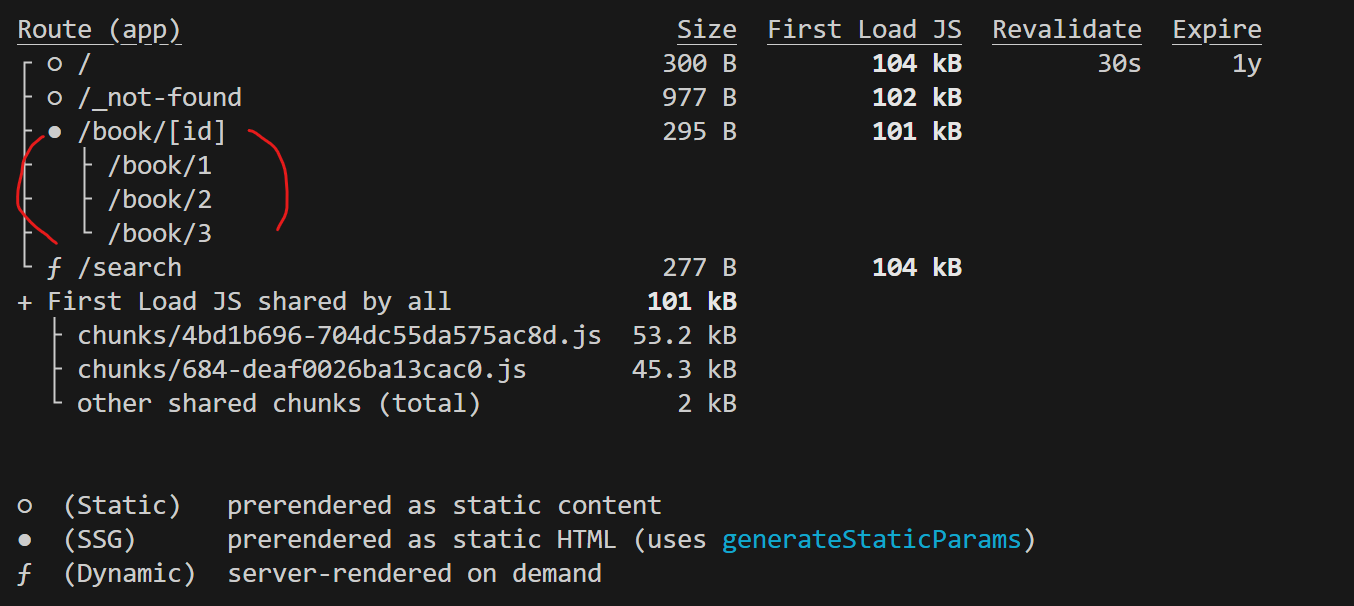The width and height of the screenshot is (1354, 606).
Task: Click the Revalidate column header
Action: [1066, 30]
